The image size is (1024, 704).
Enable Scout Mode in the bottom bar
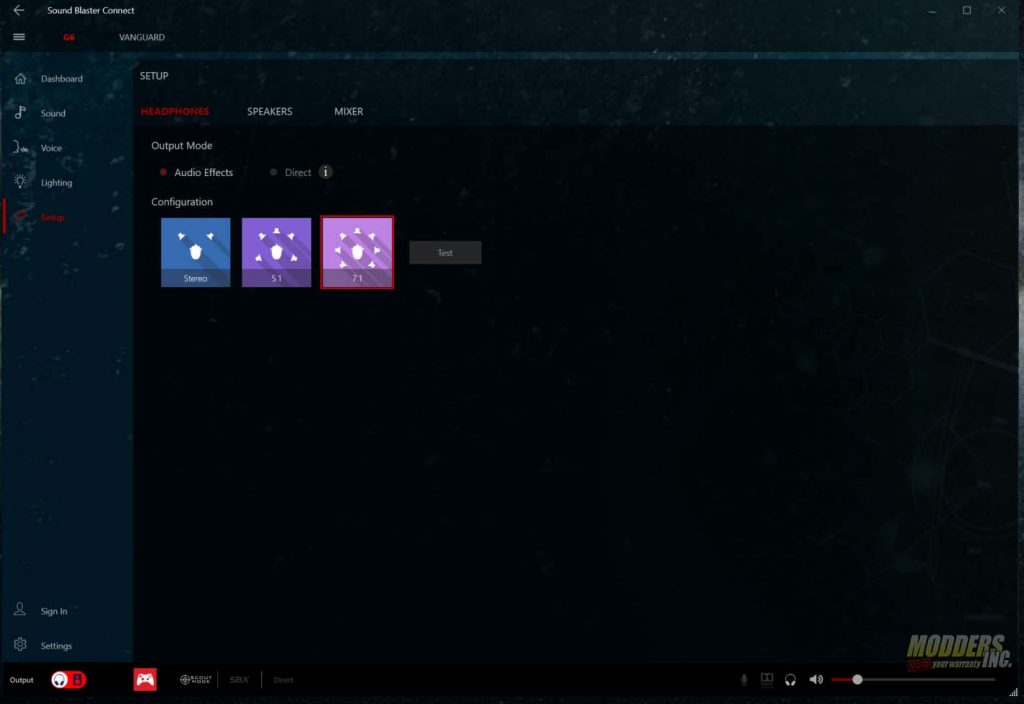[x=195, y=679]
